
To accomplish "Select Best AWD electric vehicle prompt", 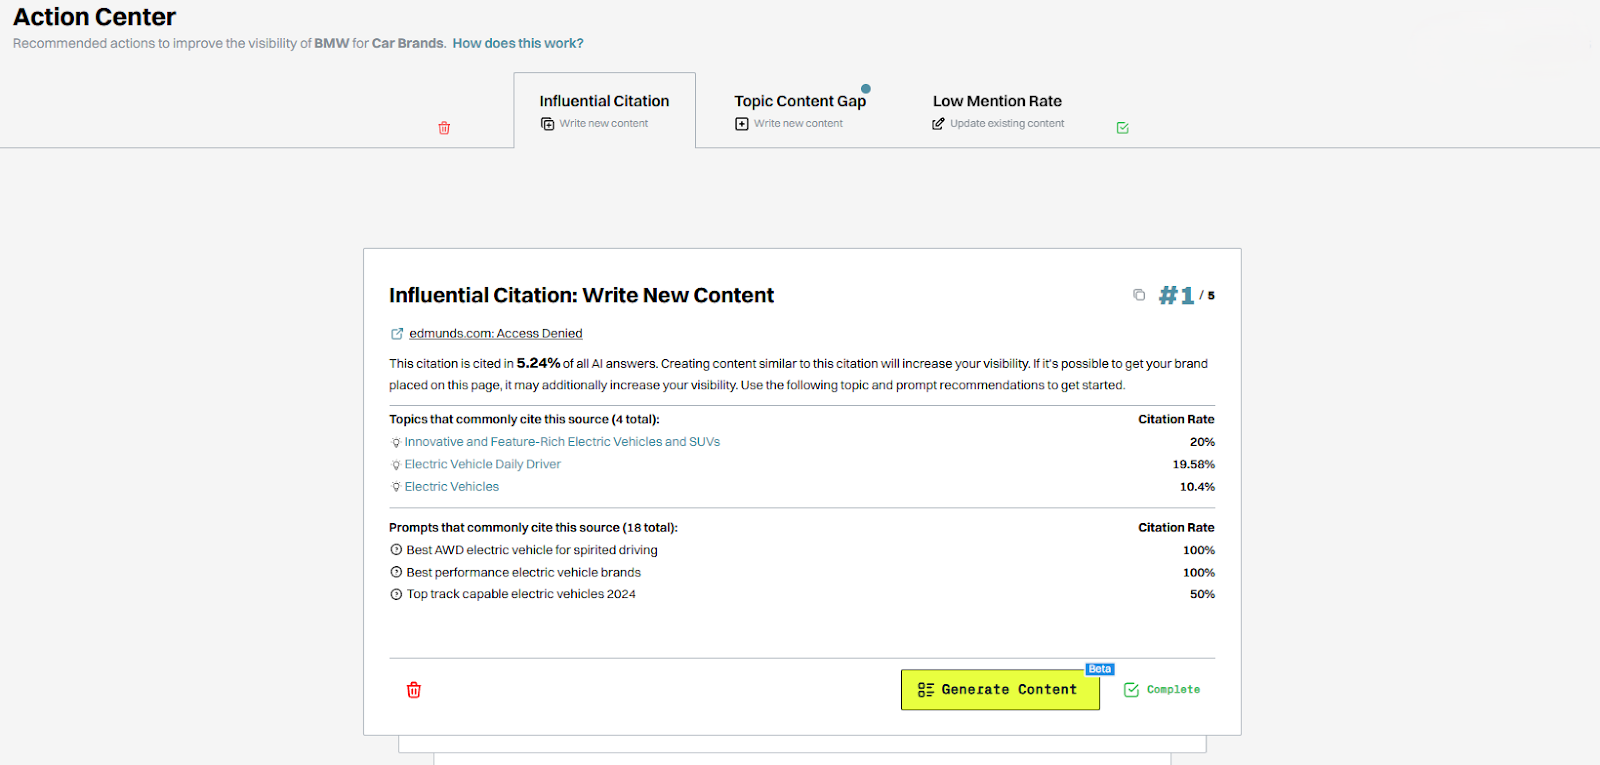I will 532,550.
